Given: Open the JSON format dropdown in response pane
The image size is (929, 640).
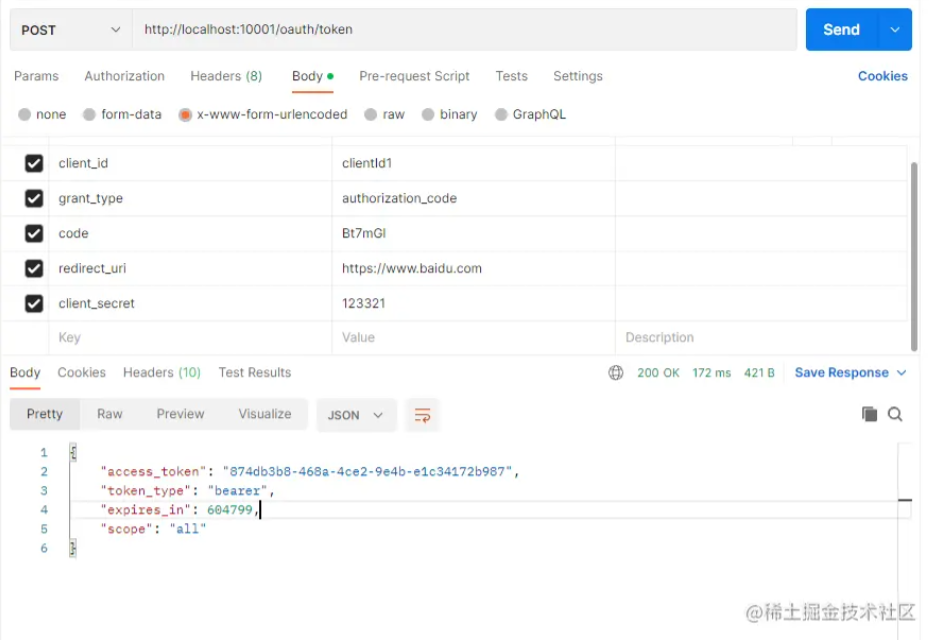Looking at the screenshot, I should tap(356, 414).
